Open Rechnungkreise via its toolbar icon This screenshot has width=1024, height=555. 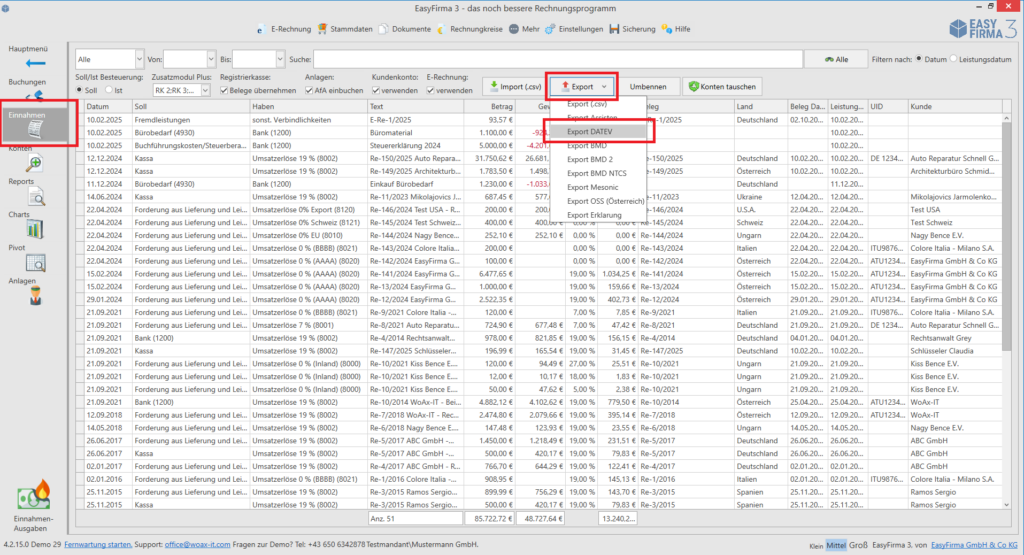click(442, 29)
